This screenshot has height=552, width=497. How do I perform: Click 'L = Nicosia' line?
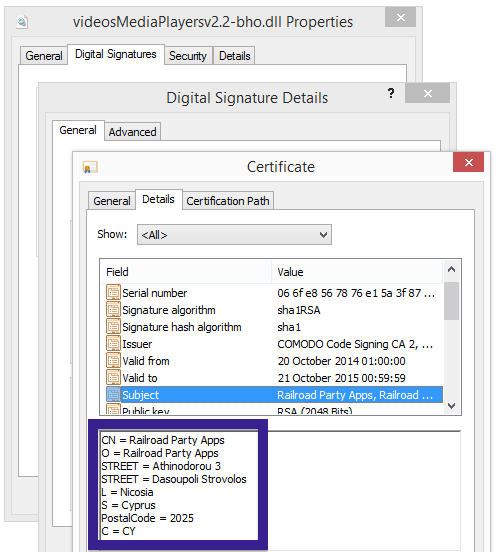tap(127, 492)
